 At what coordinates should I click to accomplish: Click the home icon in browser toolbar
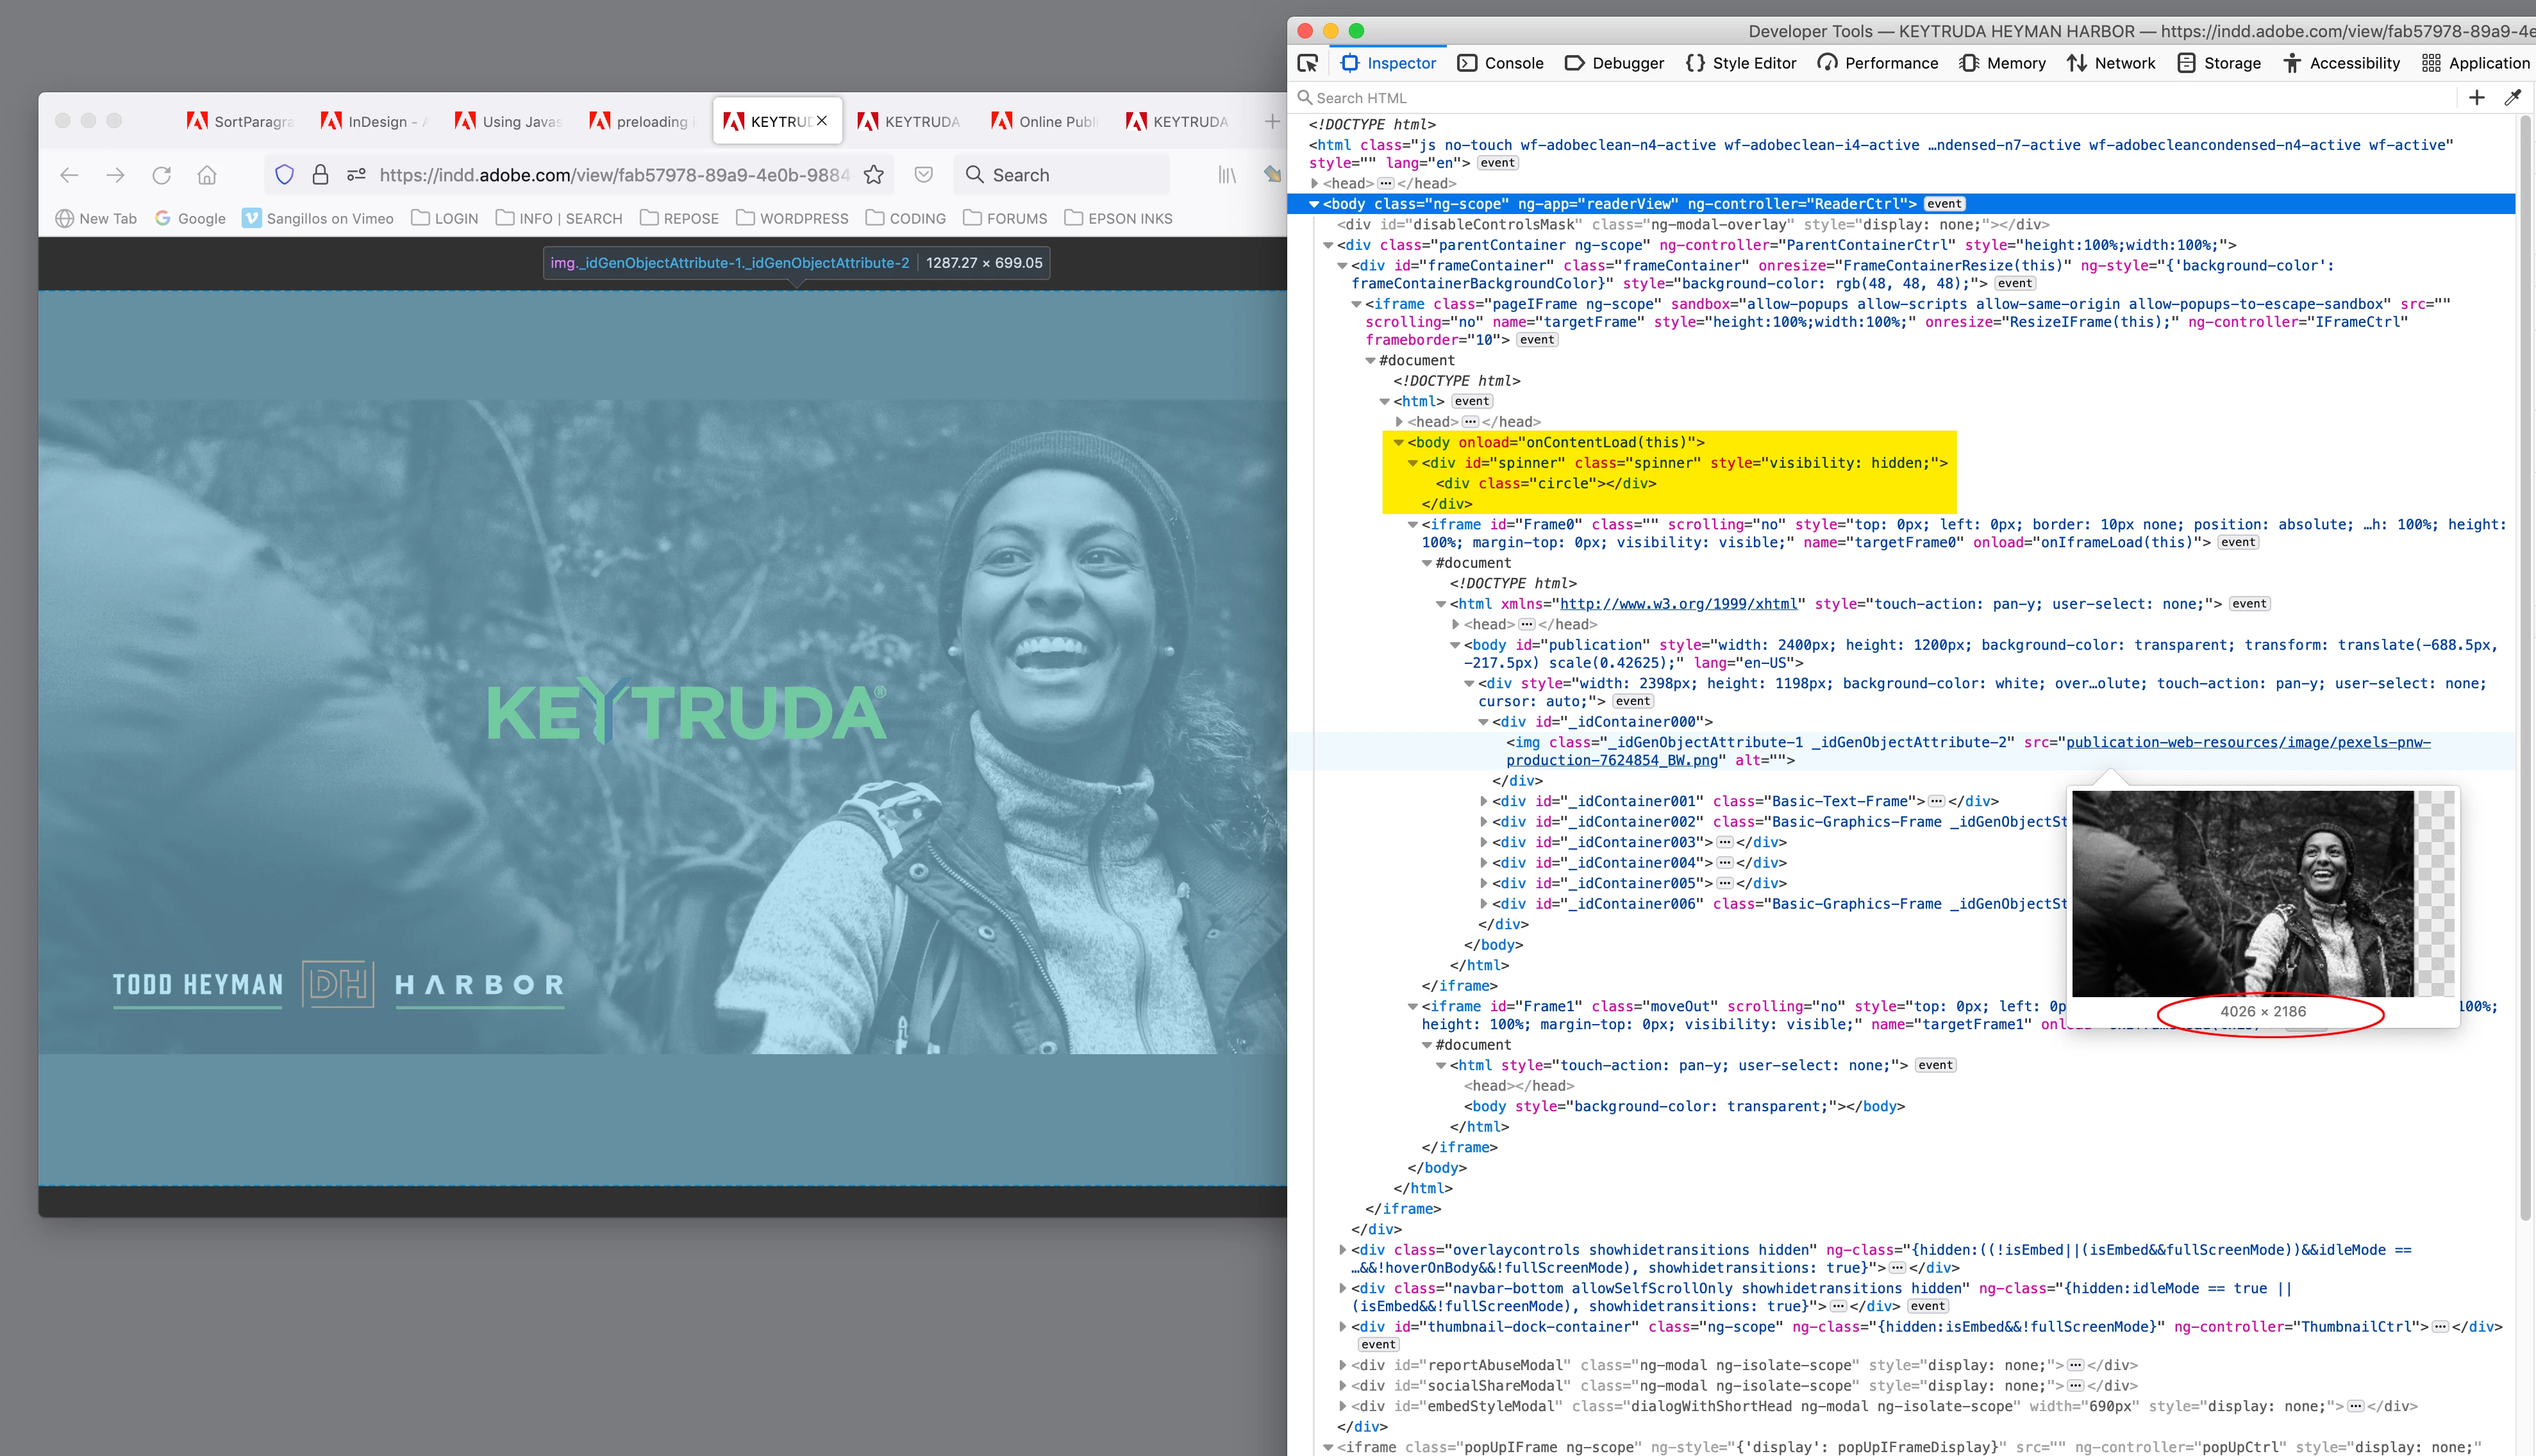tap(207, 175)
